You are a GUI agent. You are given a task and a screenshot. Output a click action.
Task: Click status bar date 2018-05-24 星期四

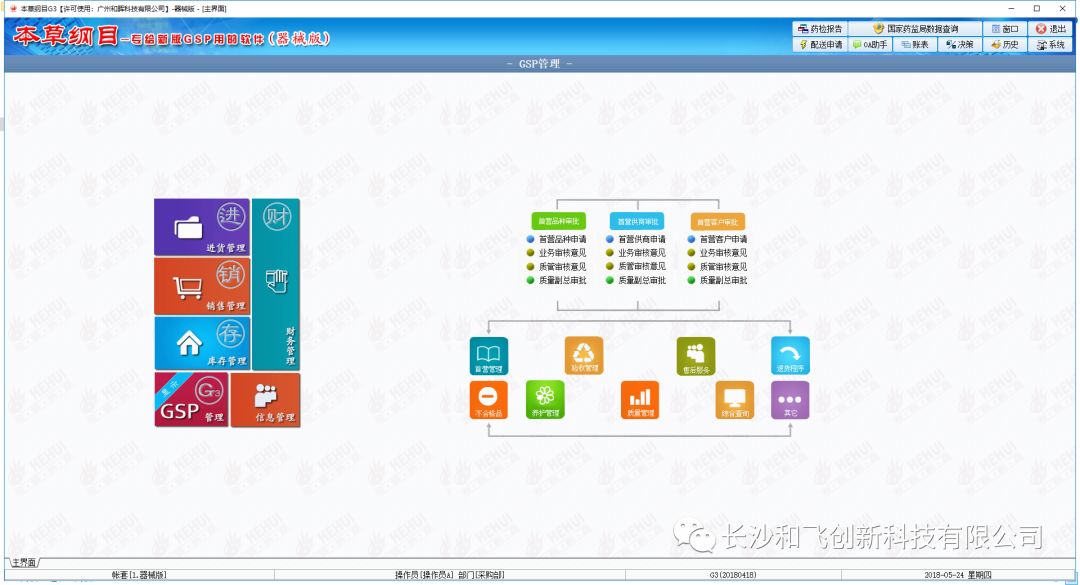[958, 575]
